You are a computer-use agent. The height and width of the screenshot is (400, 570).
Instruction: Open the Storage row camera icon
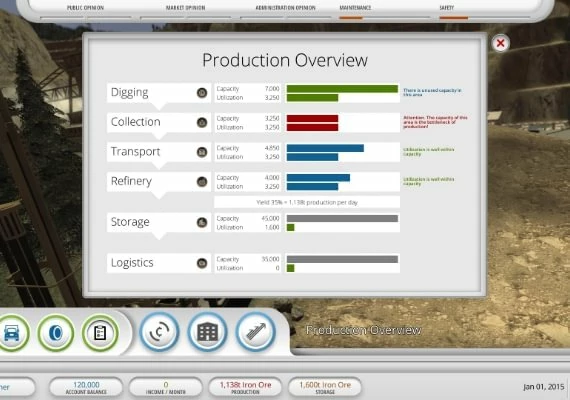202,222
